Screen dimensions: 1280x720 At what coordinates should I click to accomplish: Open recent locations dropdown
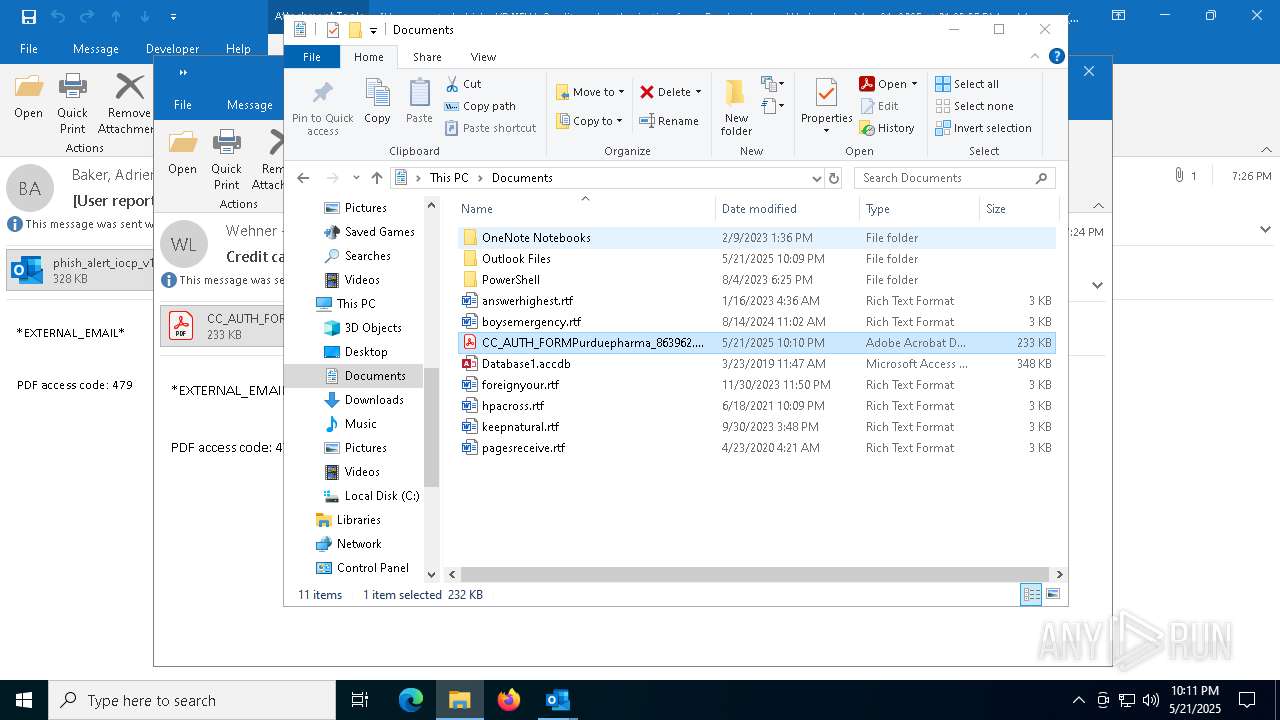click(355, 178)
